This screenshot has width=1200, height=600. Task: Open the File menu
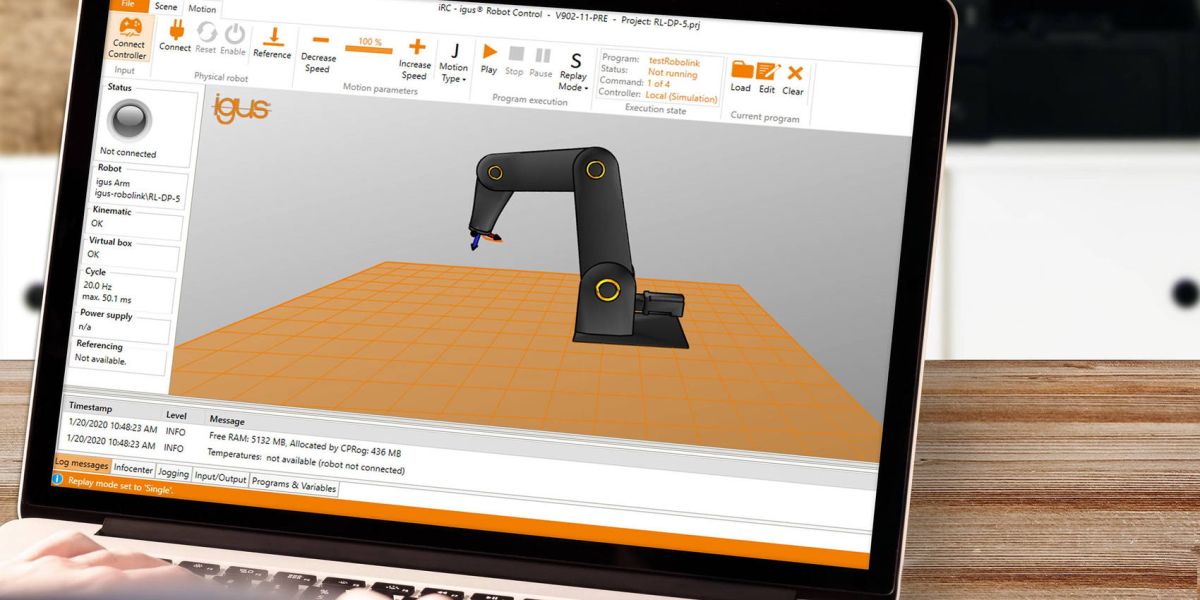pos(129,3)
